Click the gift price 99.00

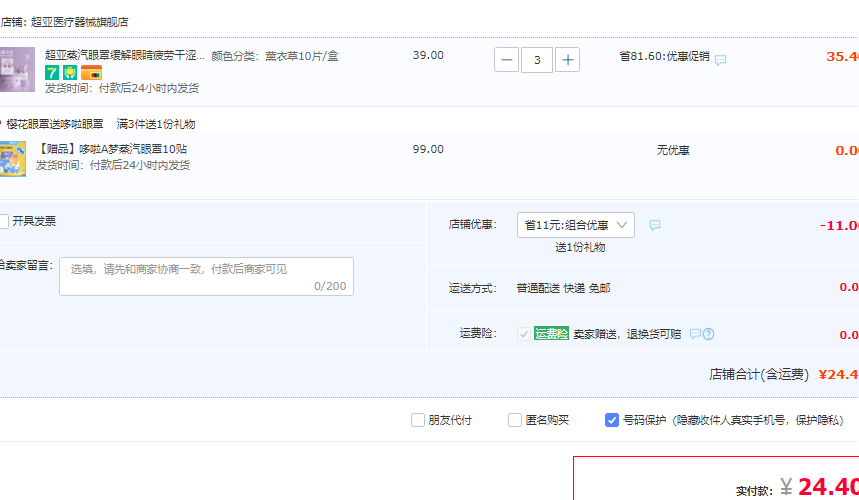coord(428,150)
